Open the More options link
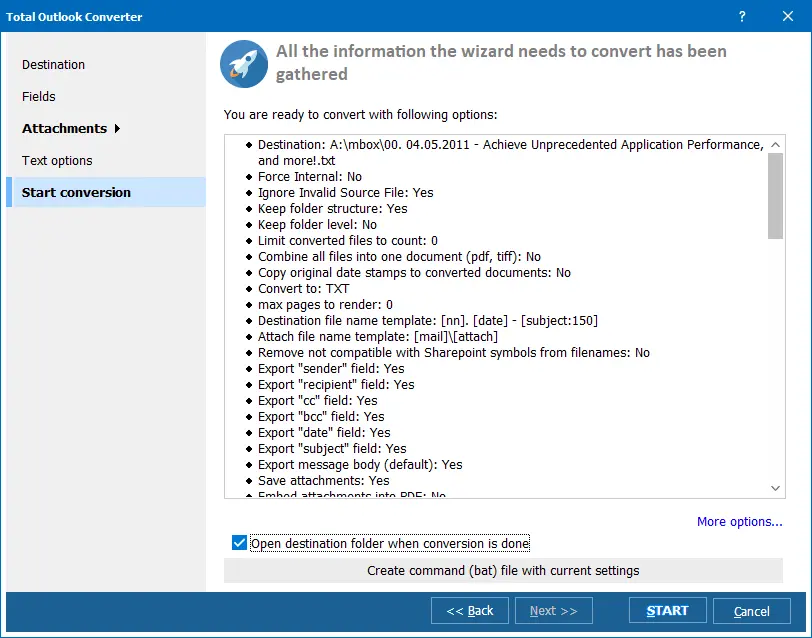 739,521
